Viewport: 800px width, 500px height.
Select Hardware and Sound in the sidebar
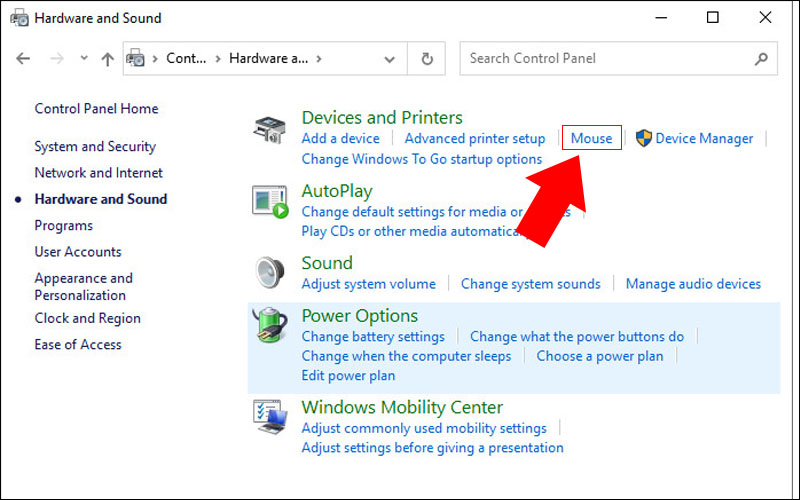point(101,198)
